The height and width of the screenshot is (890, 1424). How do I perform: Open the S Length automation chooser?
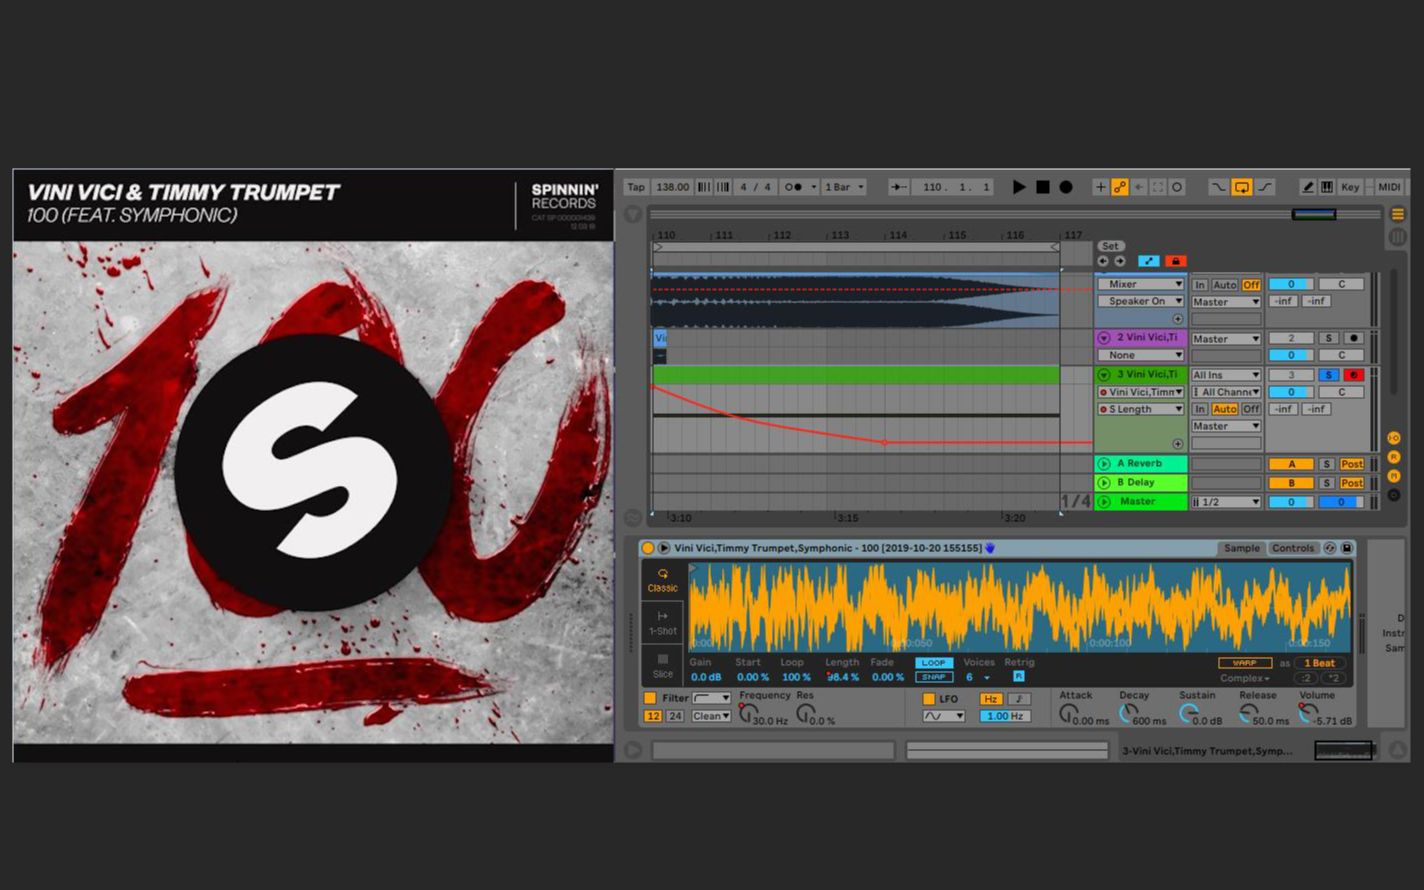pyautogui.click(x=1141, y=409)
